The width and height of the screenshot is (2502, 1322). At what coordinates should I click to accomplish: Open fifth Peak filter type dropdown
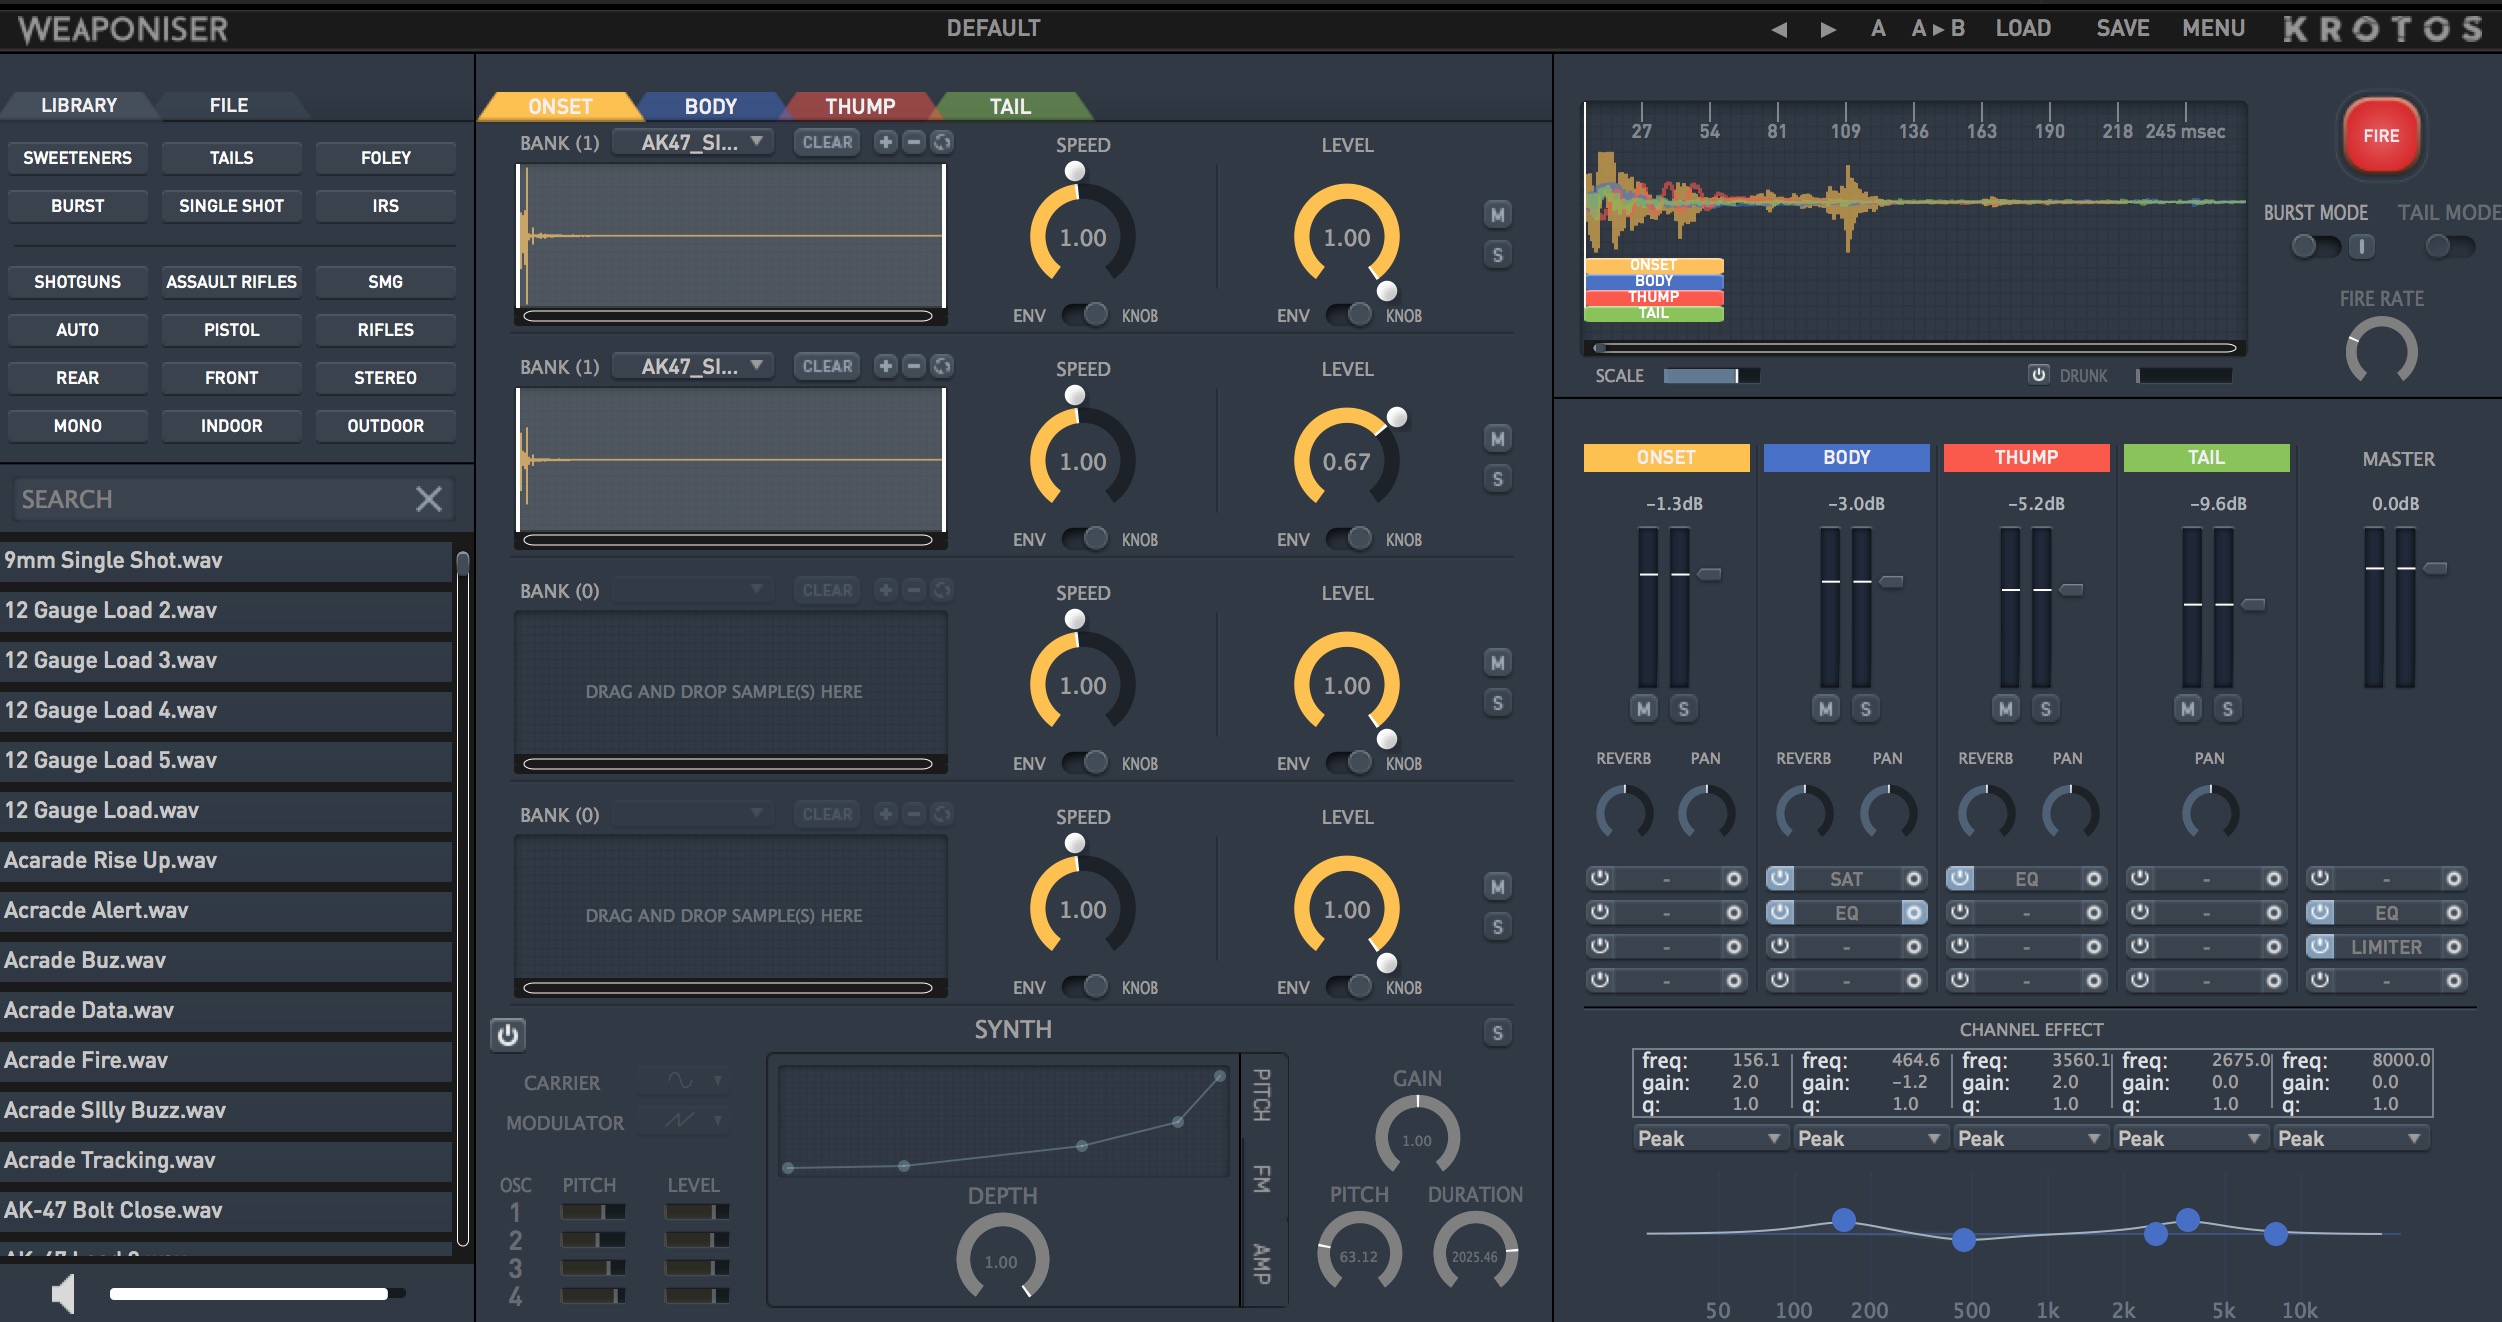pos(2349,1138)
